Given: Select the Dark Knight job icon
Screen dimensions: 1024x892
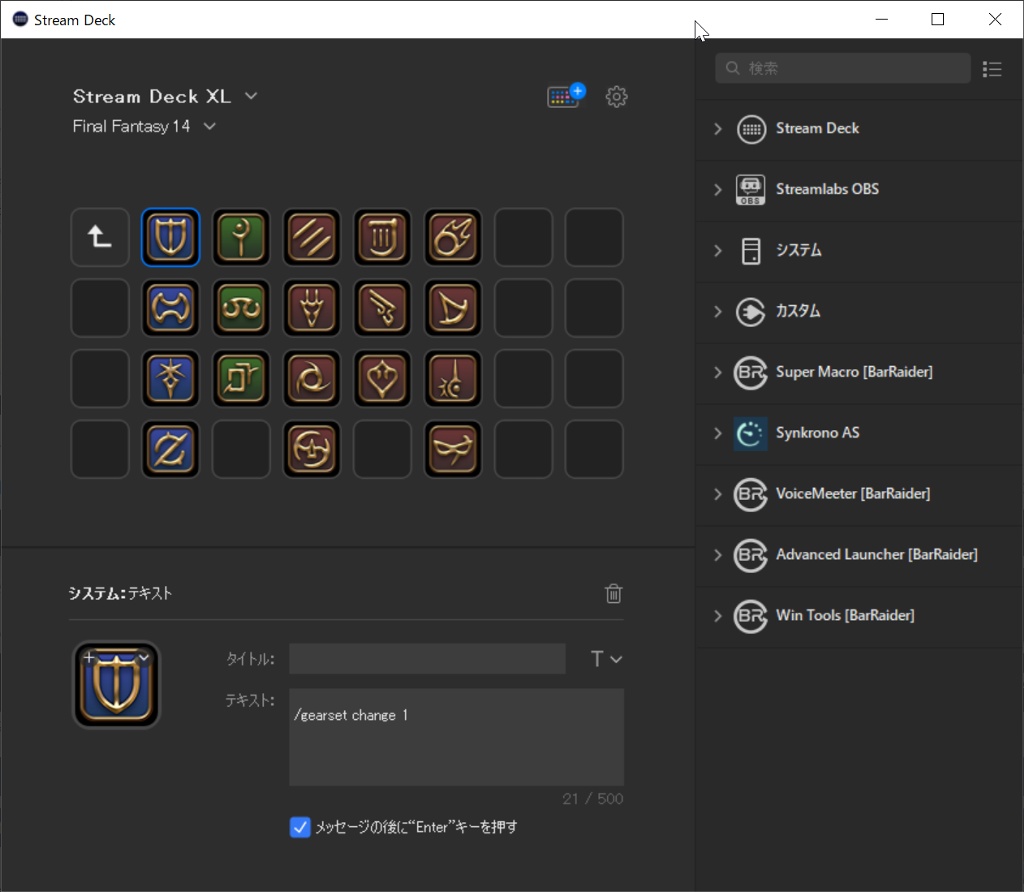Looking at the screenshot, I should pyautogui.click(x=170, y=378).
